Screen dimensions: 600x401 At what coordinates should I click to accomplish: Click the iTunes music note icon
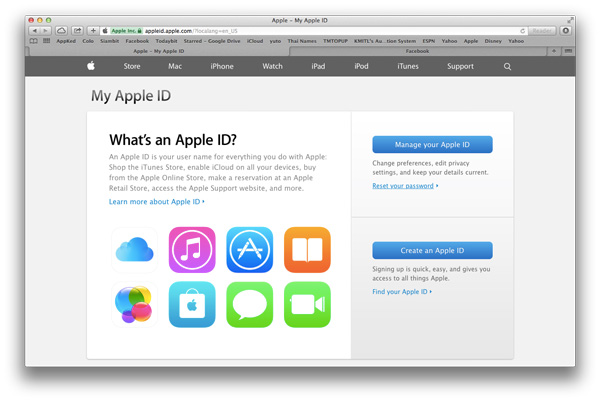pos(192,250)
